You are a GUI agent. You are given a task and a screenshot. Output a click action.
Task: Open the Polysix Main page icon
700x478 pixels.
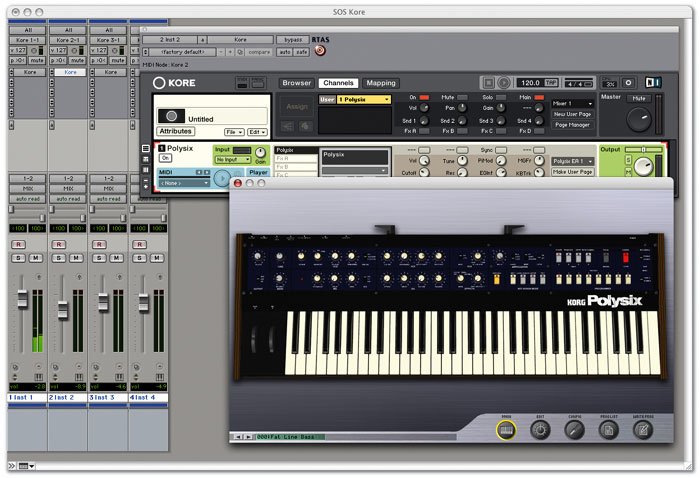click(x=506, y=430)
